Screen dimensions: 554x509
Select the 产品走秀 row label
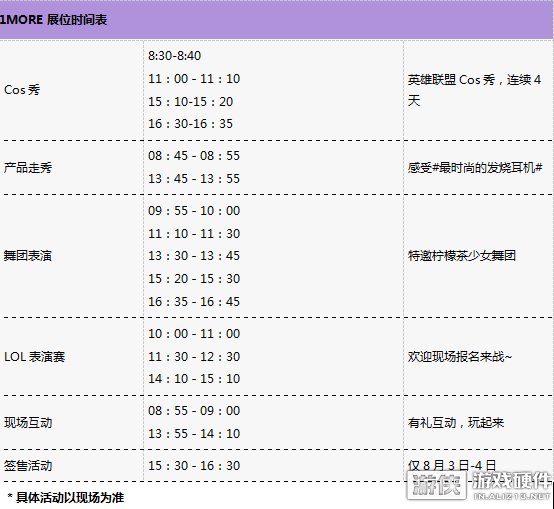(x=28, y=167)
